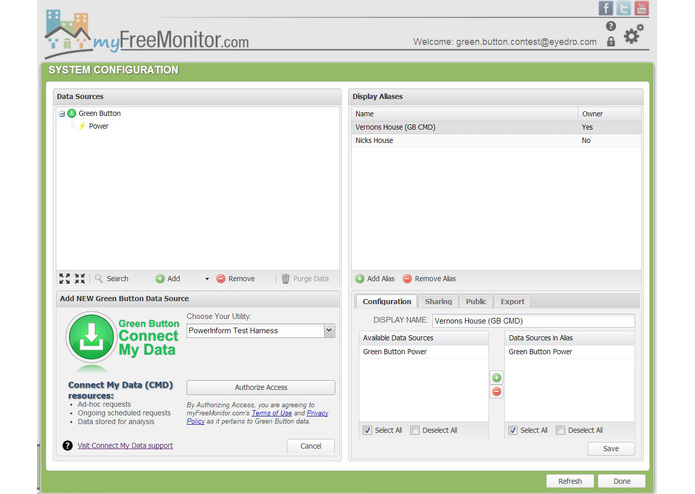
Task: Select Vernons House (GB CMD) alias row
Action: 496,127
